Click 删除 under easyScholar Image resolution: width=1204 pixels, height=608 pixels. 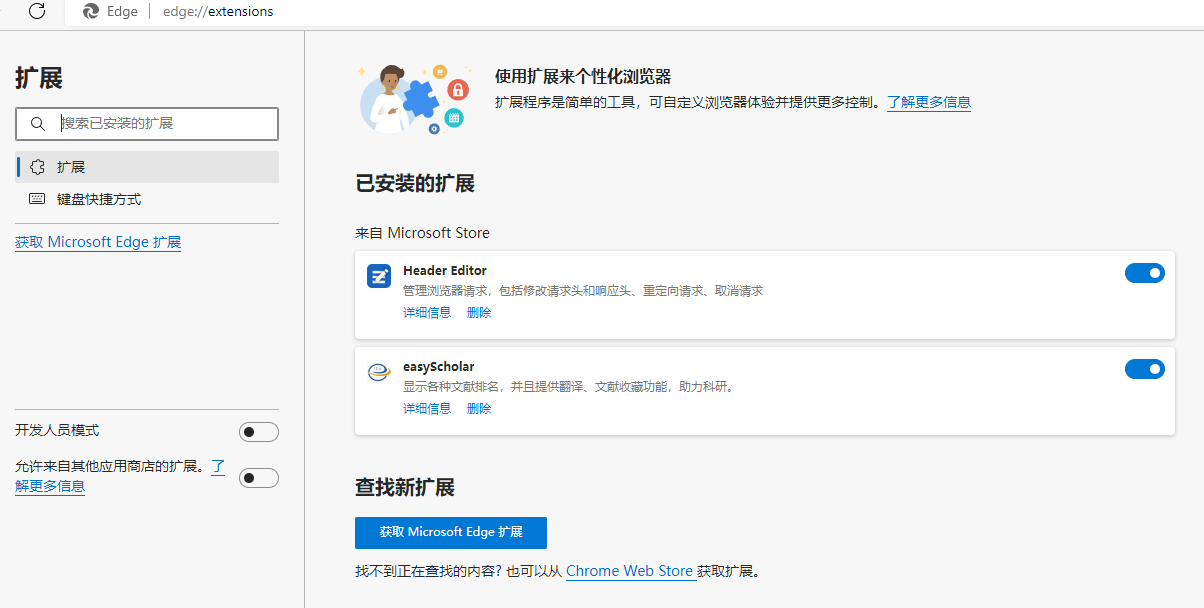tap(478, 407)
